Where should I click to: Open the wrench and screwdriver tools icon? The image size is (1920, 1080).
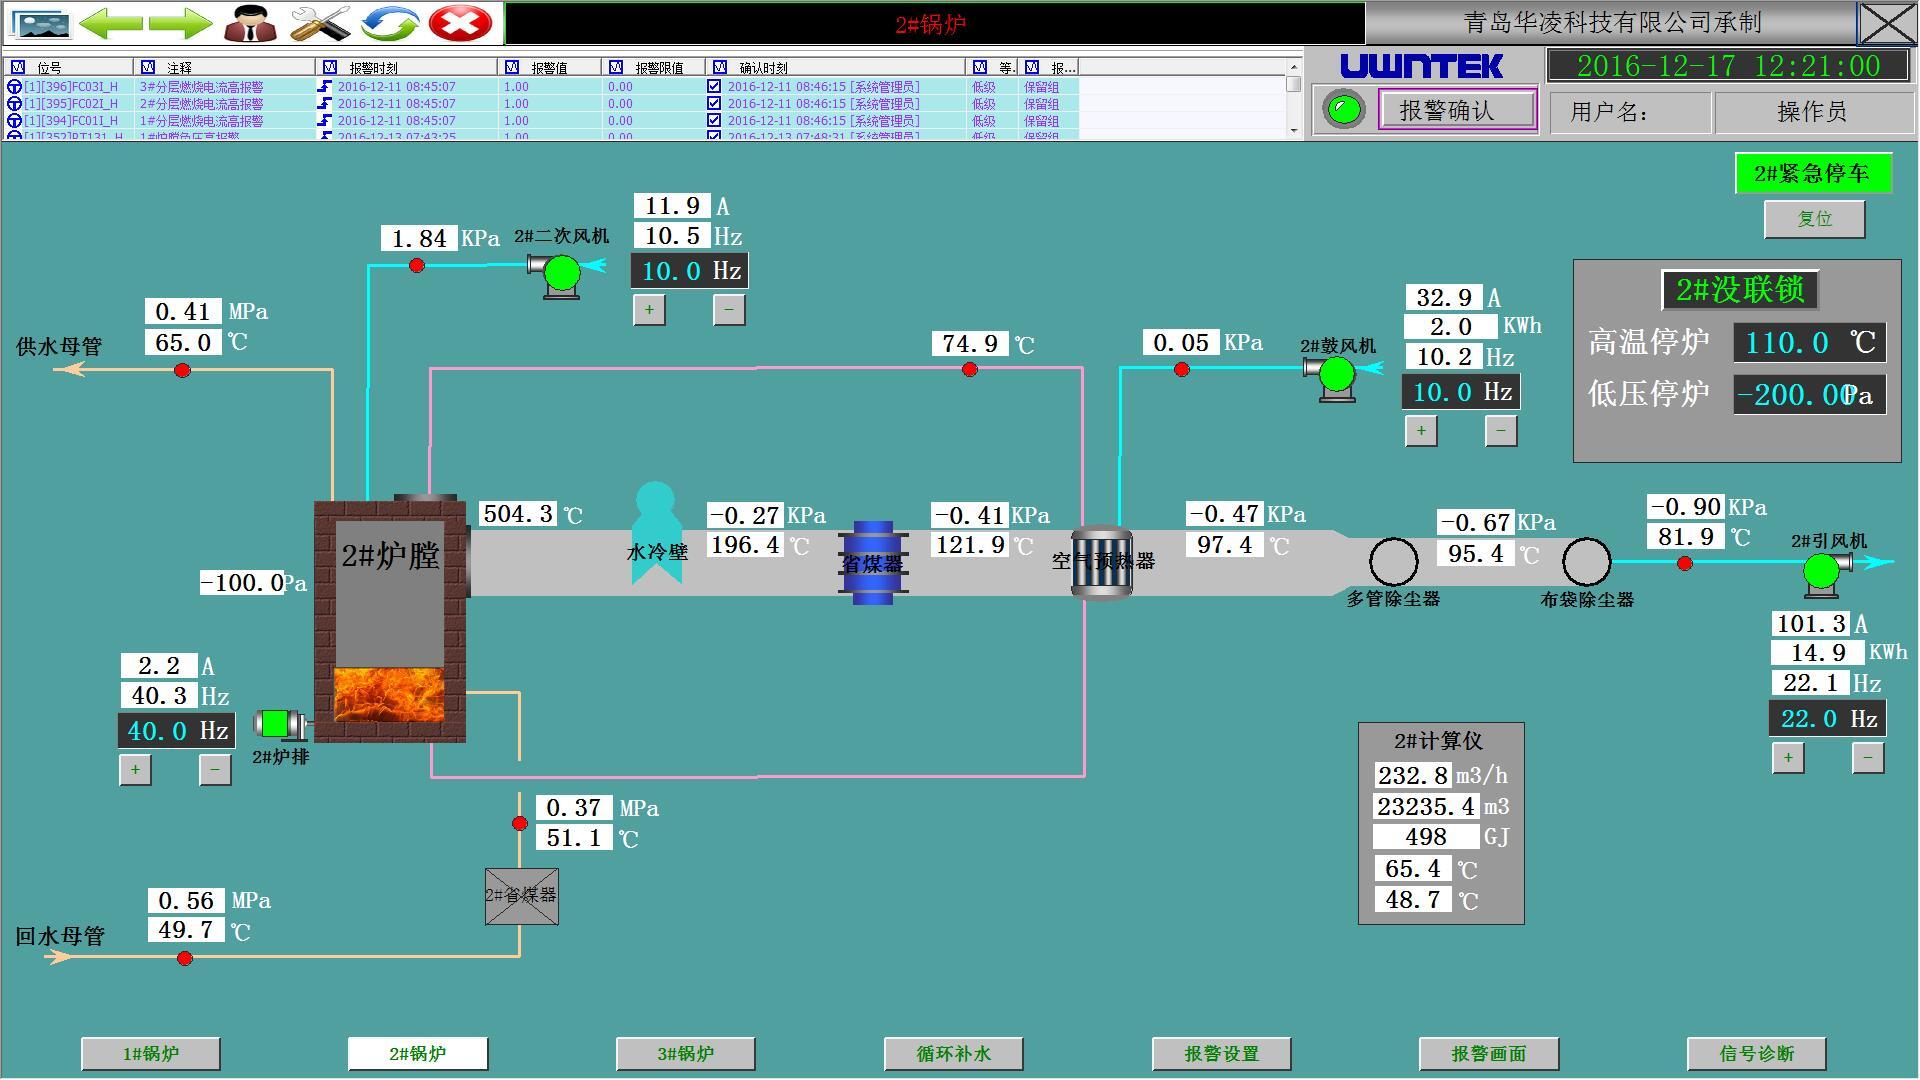click(x=320, y=23)
